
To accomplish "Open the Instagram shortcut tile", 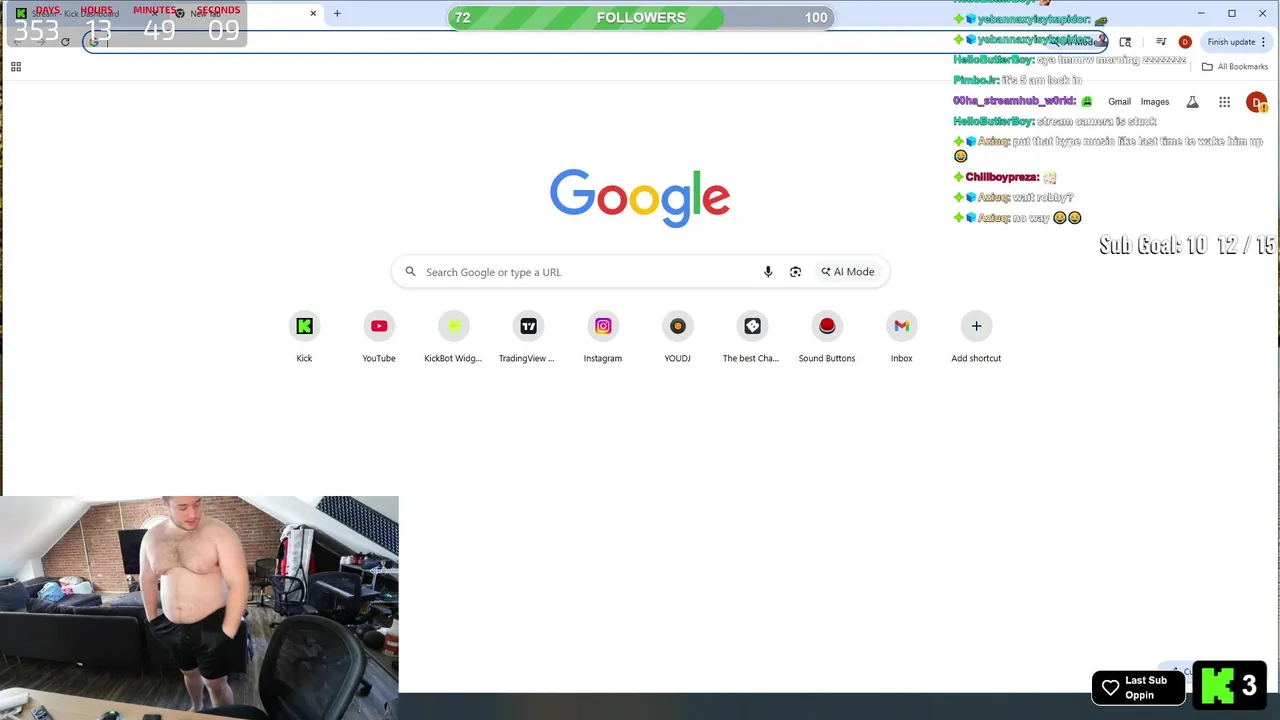I will click(x=603, y=338).
